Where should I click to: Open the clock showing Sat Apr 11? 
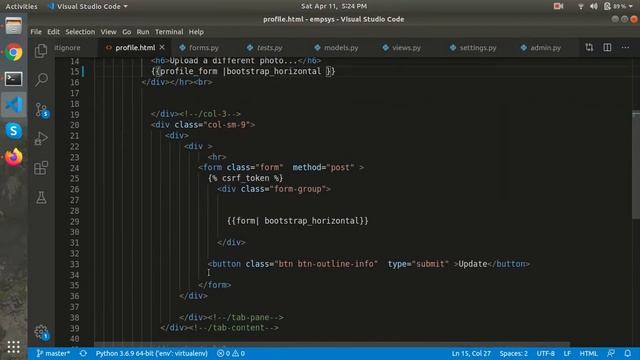pos(334,6)
